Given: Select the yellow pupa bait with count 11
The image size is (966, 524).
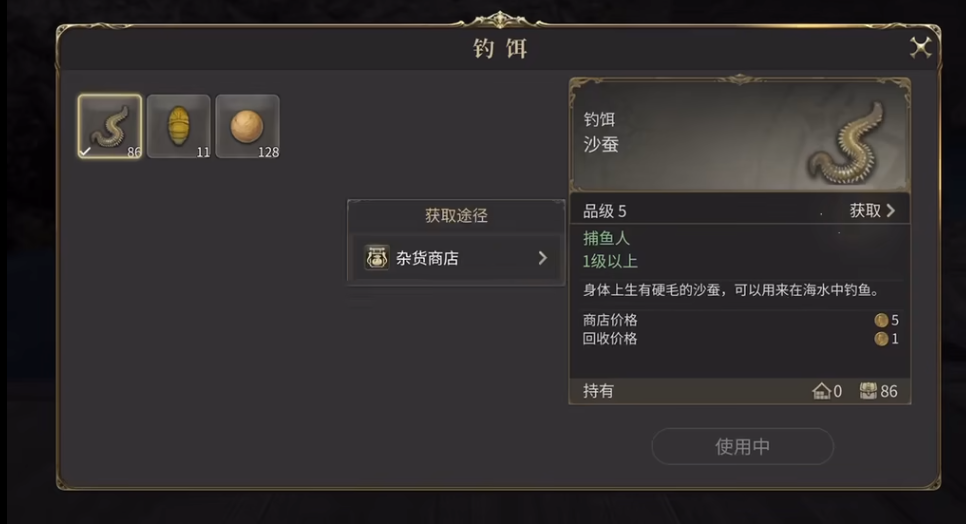Looking at the screenshot, I should pyautogui.click(x=178, y=126).
